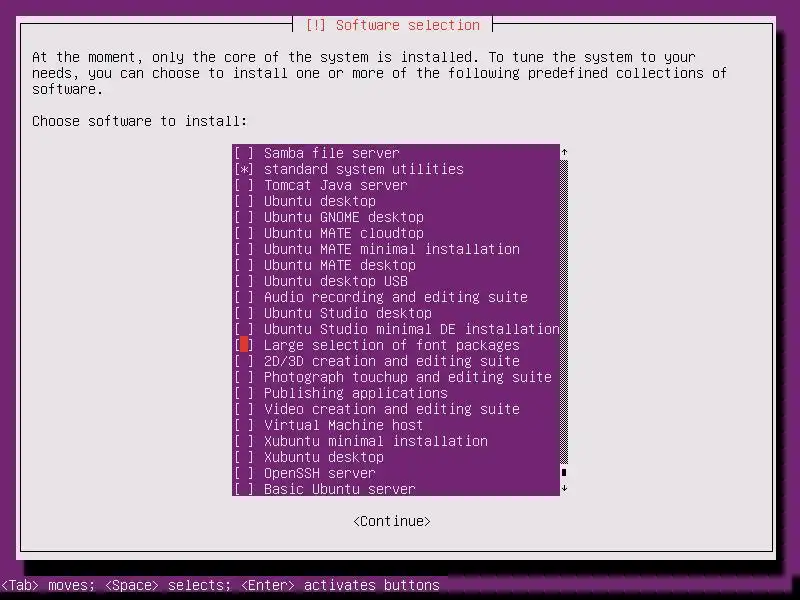Enable the Xubuntu desktop checkbox

[x=244, y=457]
